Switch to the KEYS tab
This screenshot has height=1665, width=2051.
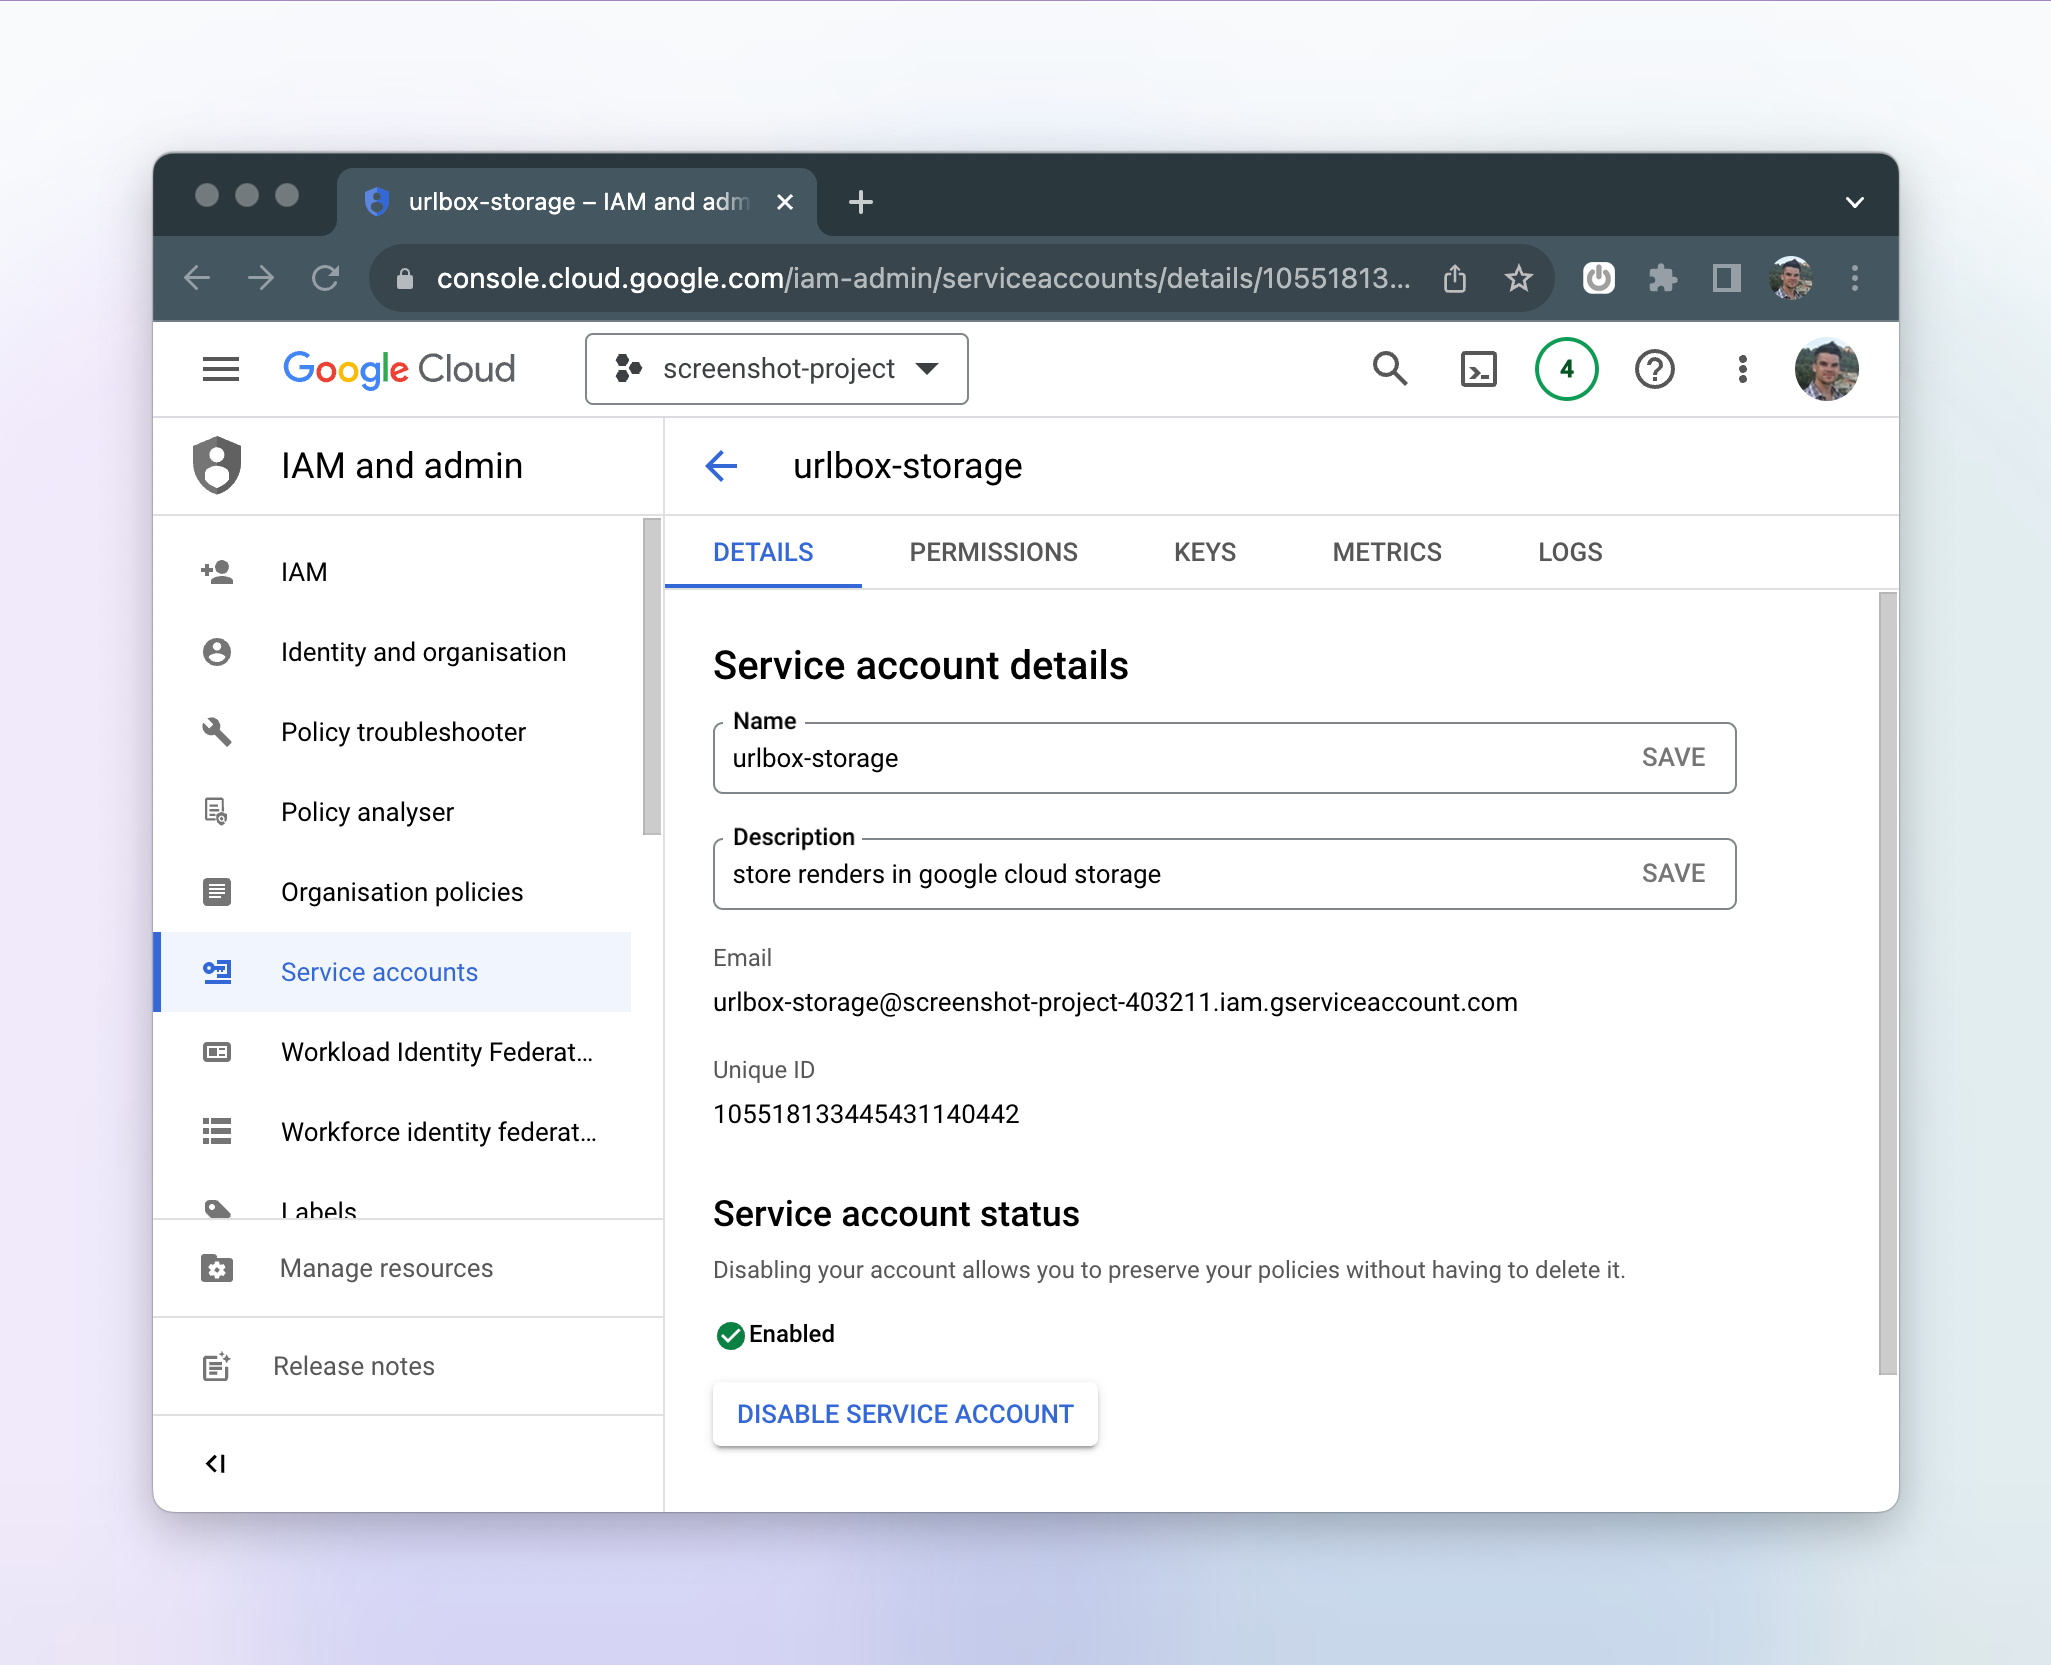click(1204, 552)
